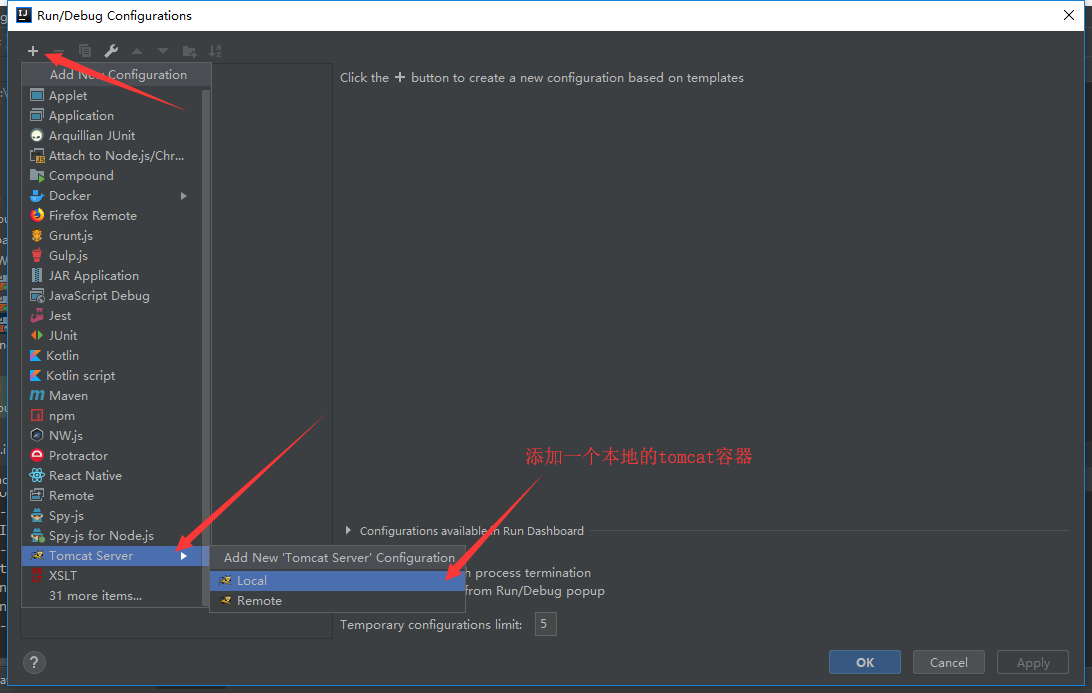Select JAR Application entry
The image size is (1092, 693).
(112, 276)
